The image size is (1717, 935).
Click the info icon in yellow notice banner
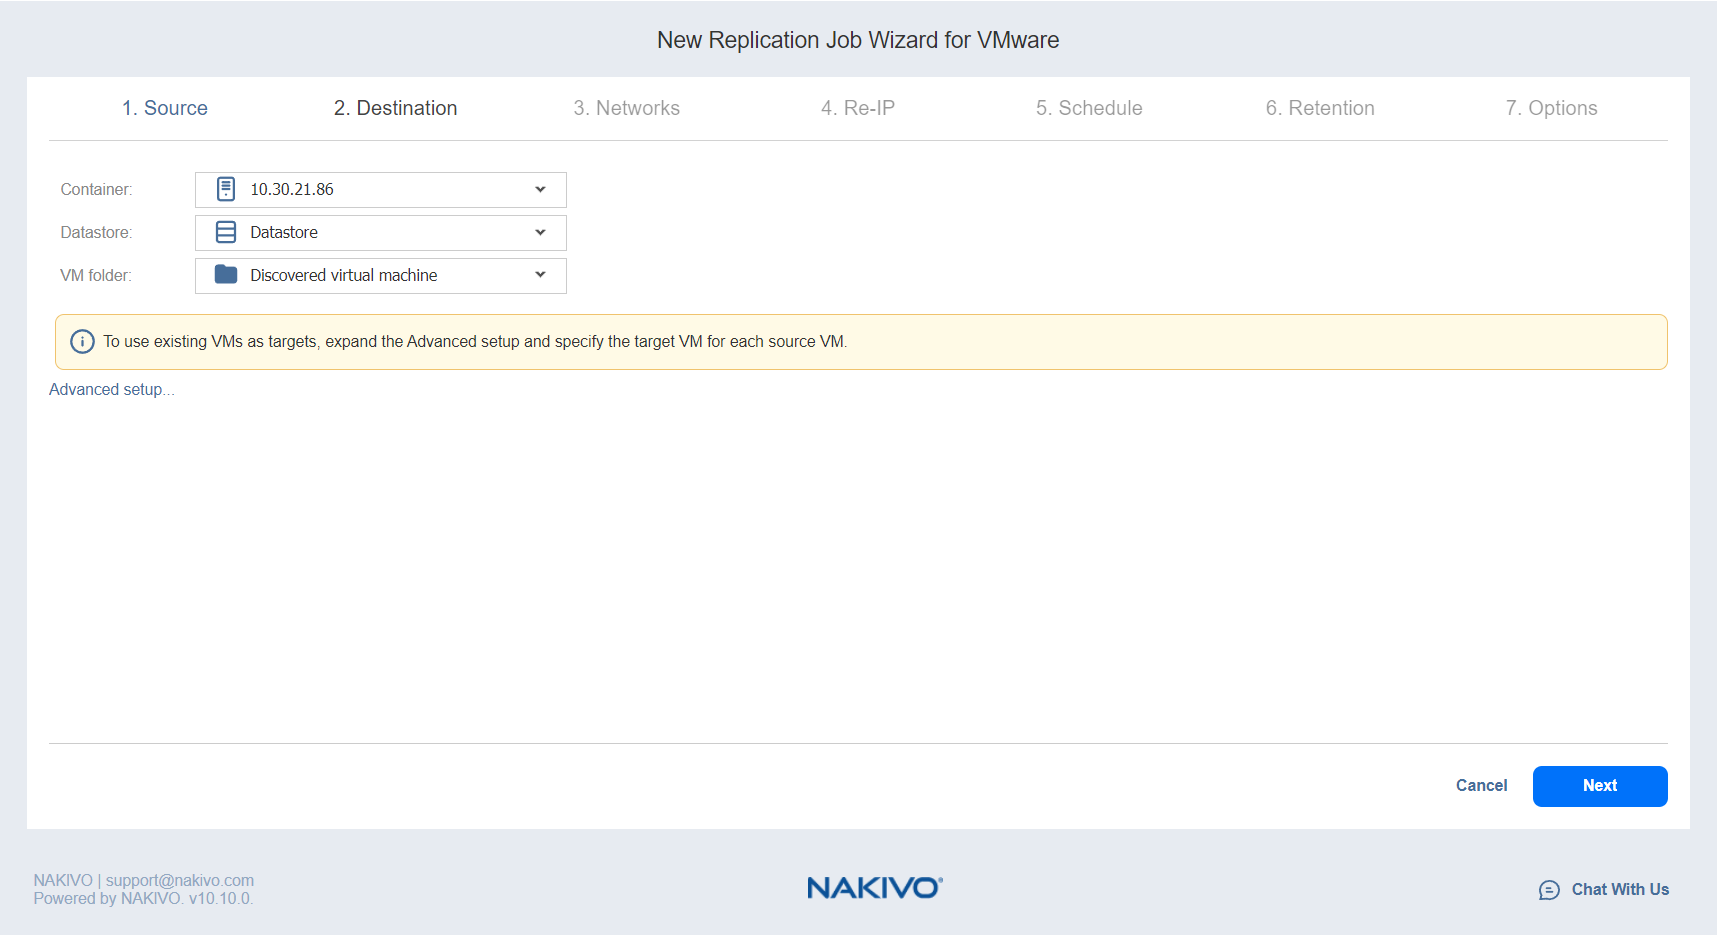tap(82, 342)
